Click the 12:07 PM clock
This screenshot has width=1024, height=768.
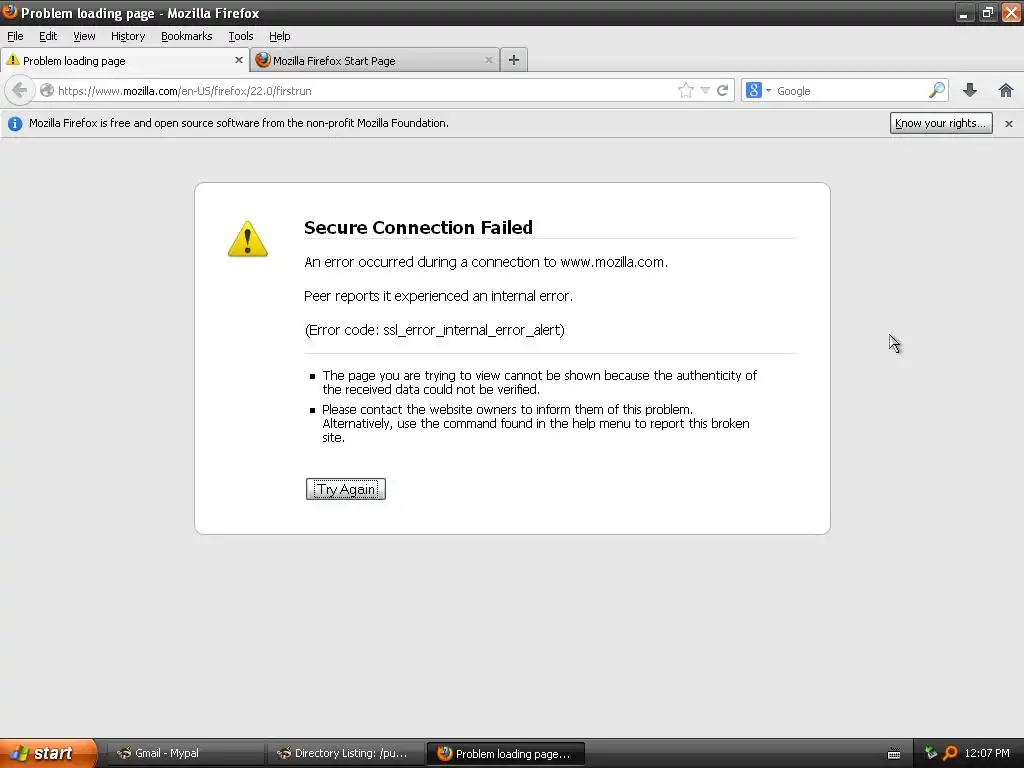[x=987, y=753]
